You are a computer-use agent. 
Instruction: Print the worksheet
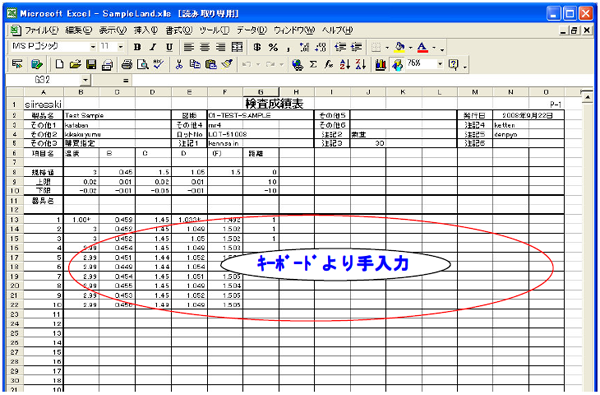point(127,64)
